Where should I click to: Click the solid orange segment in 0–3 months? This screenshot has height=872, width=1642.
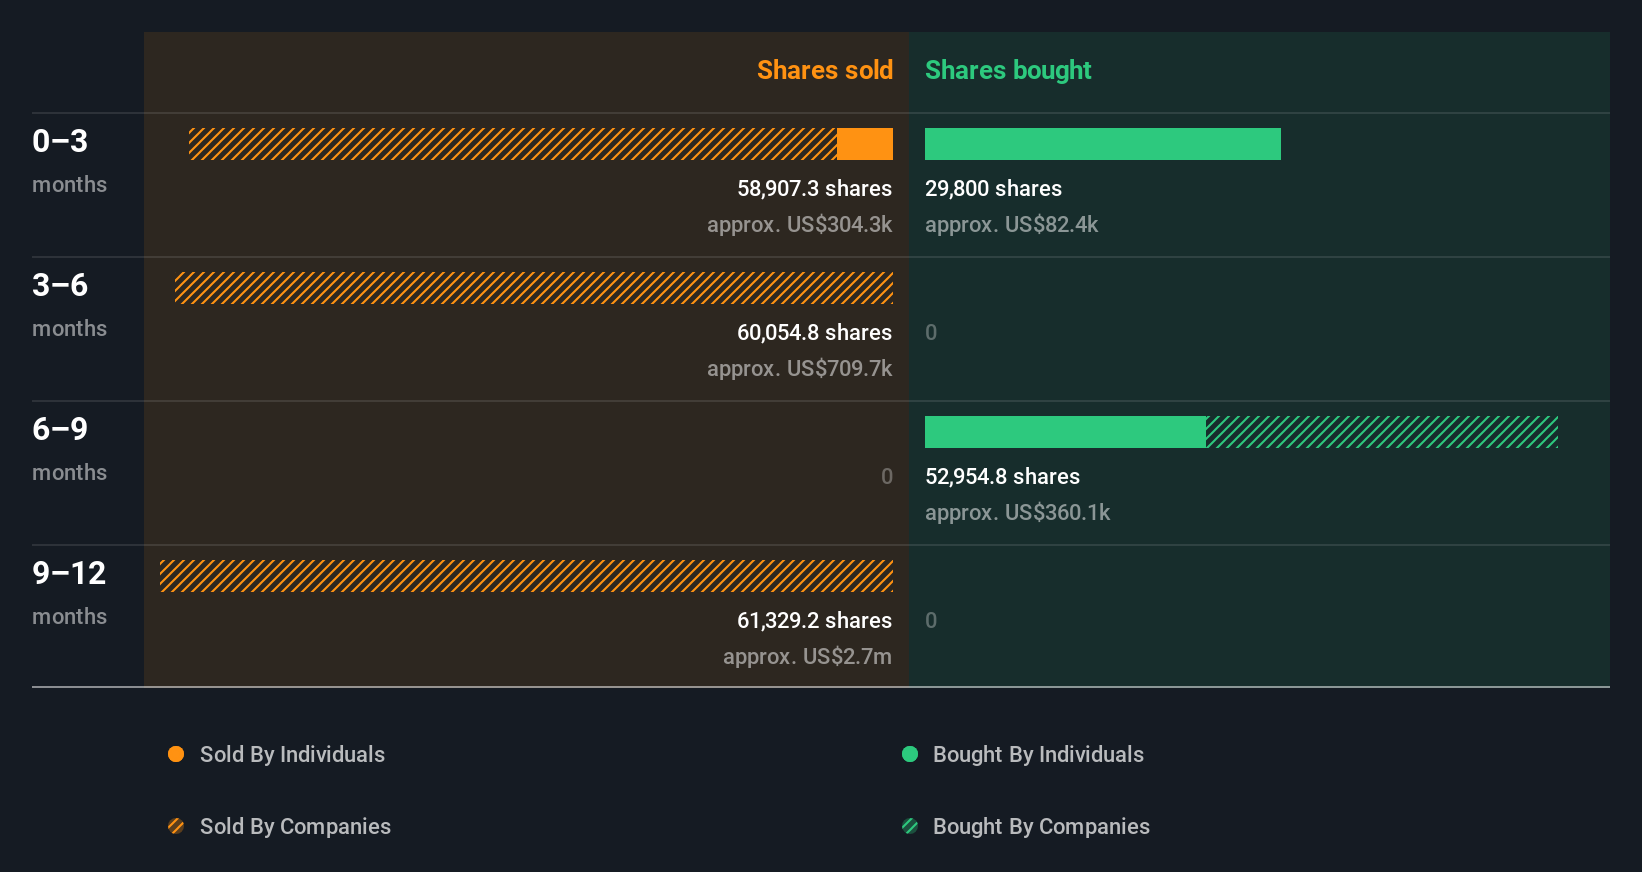point(865,144)
